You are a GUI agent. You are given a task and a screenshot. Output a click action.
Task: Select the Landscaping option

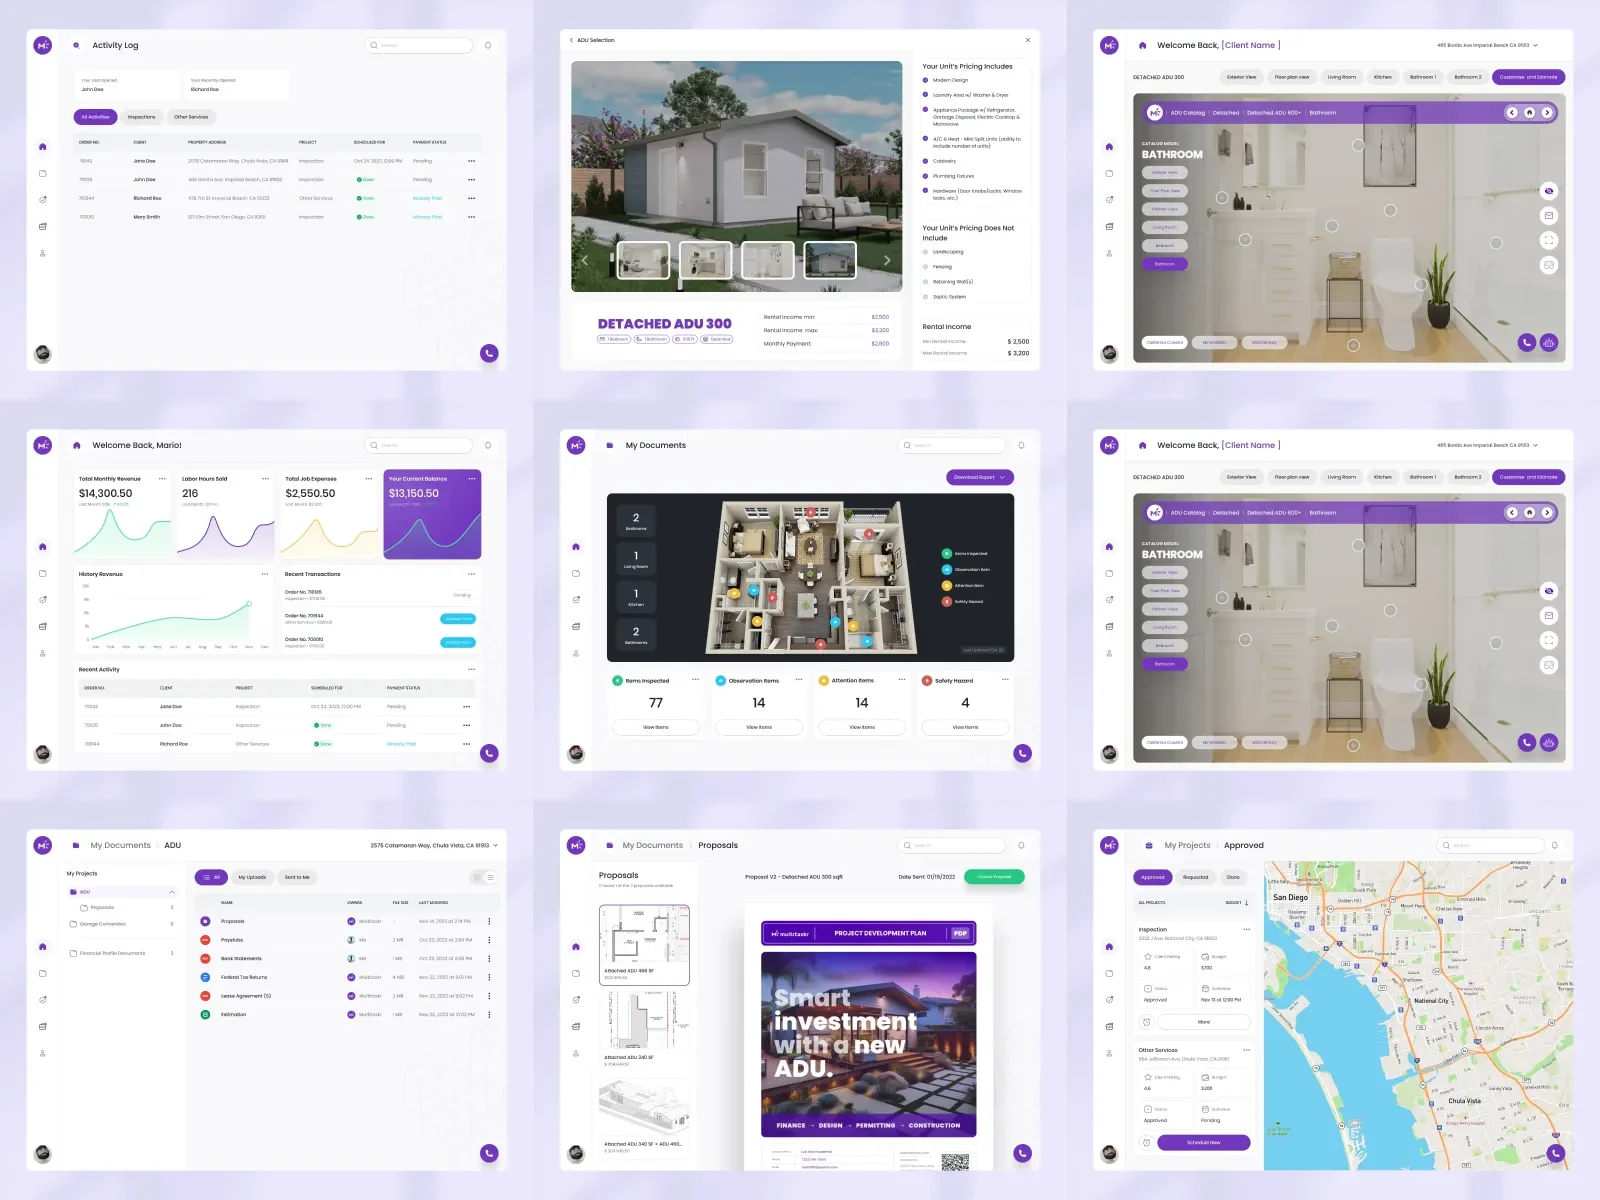coord(926,252)
